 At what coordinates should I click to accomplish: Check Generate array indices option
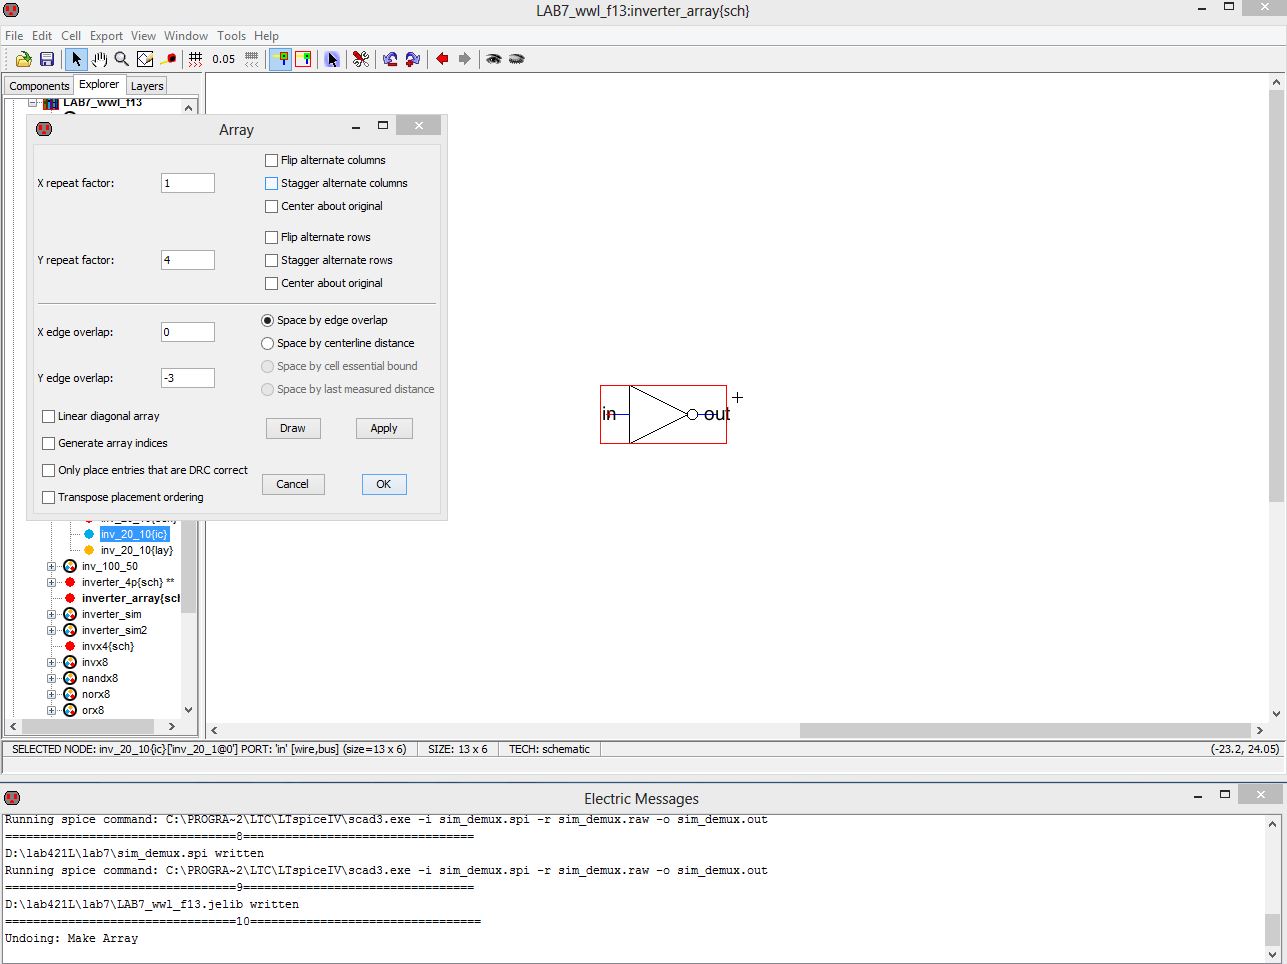coord(48,443)
